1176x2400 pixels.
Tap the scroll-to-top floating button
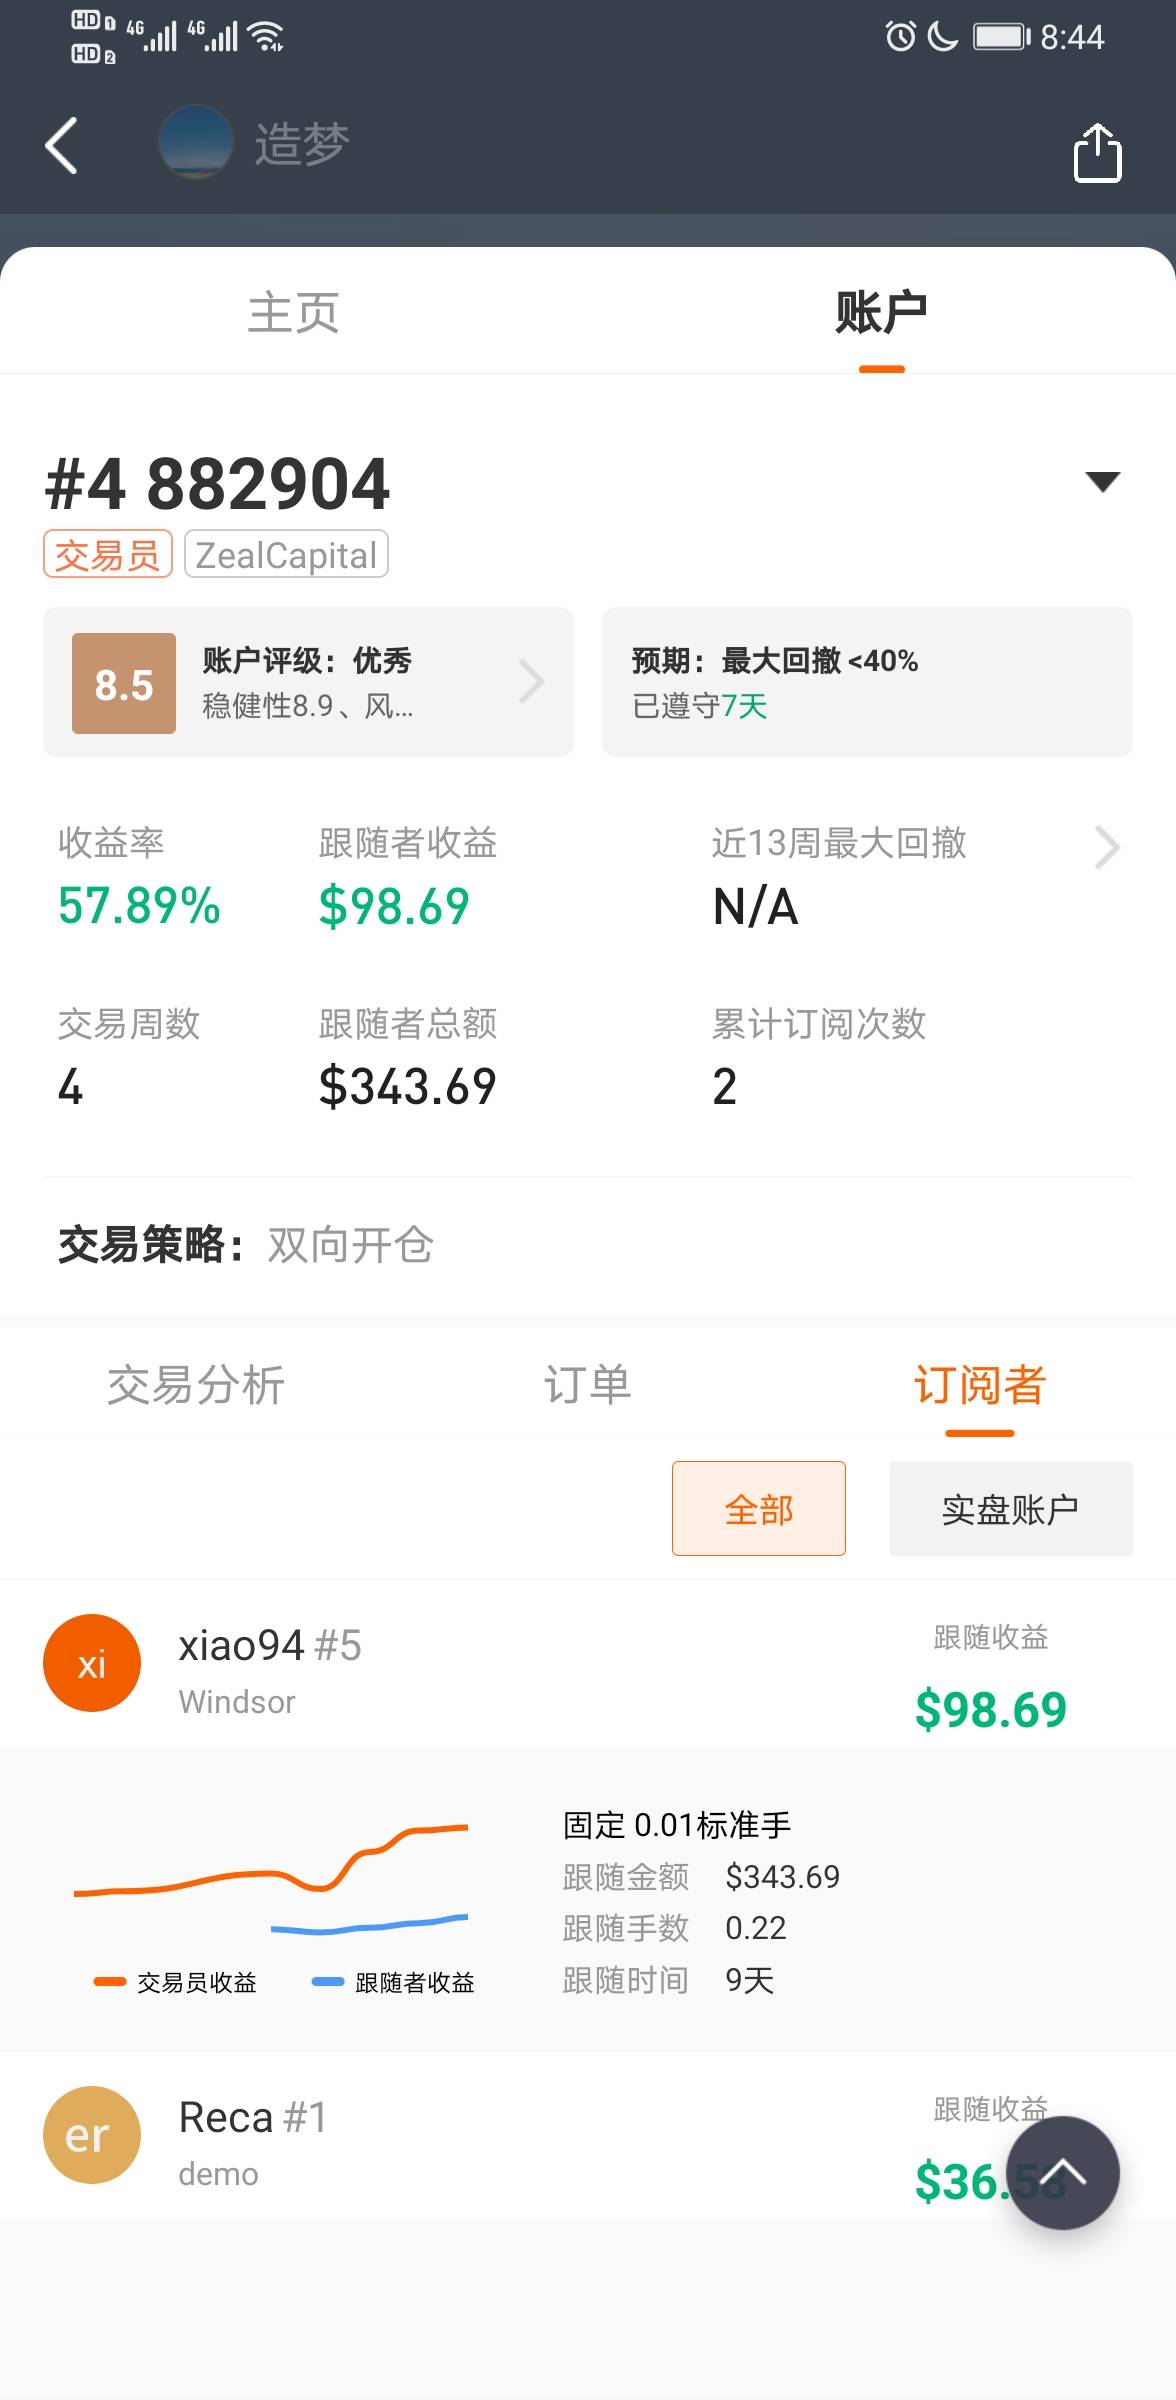click(1062, 2172)
